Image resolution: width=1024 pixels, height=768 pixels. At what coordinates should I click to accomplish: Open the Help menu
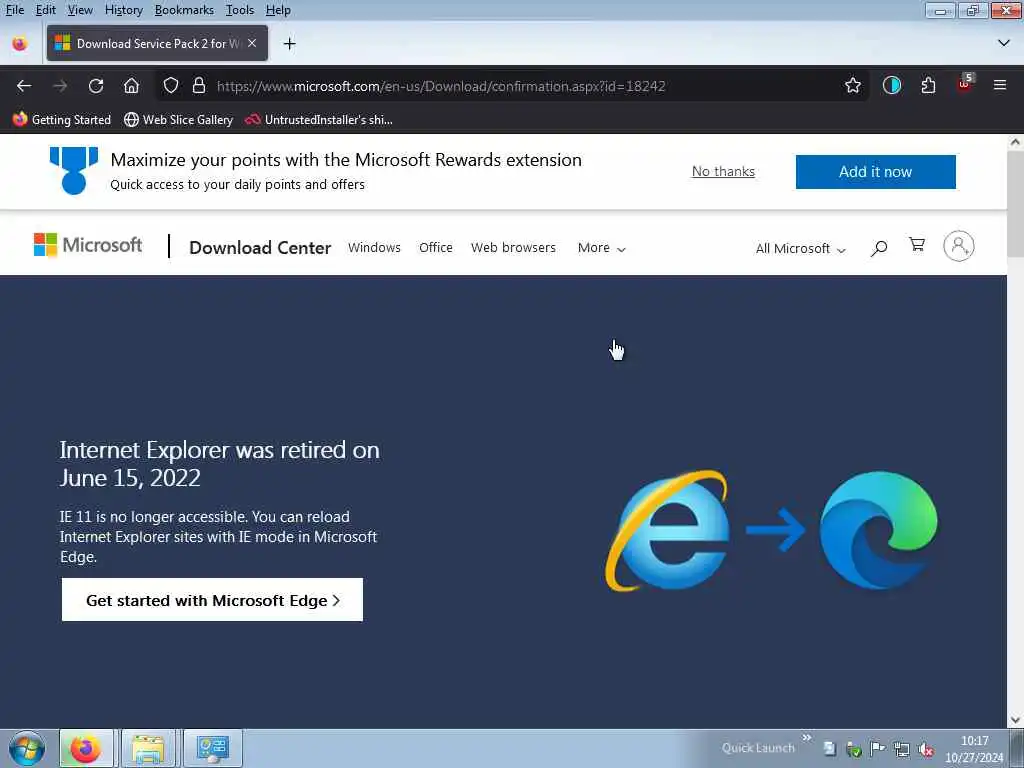pos(278,10)
